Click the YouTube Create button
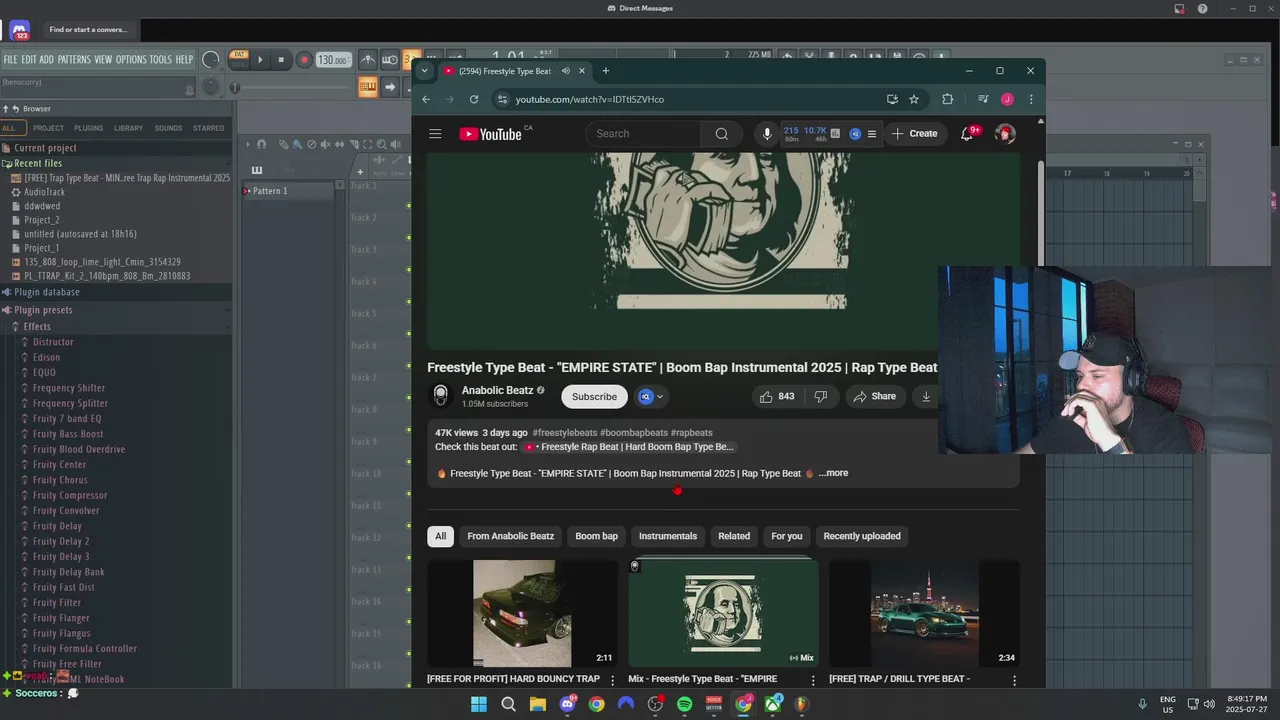The height and width of the screenshot is (720, 1280). (914, 134)
